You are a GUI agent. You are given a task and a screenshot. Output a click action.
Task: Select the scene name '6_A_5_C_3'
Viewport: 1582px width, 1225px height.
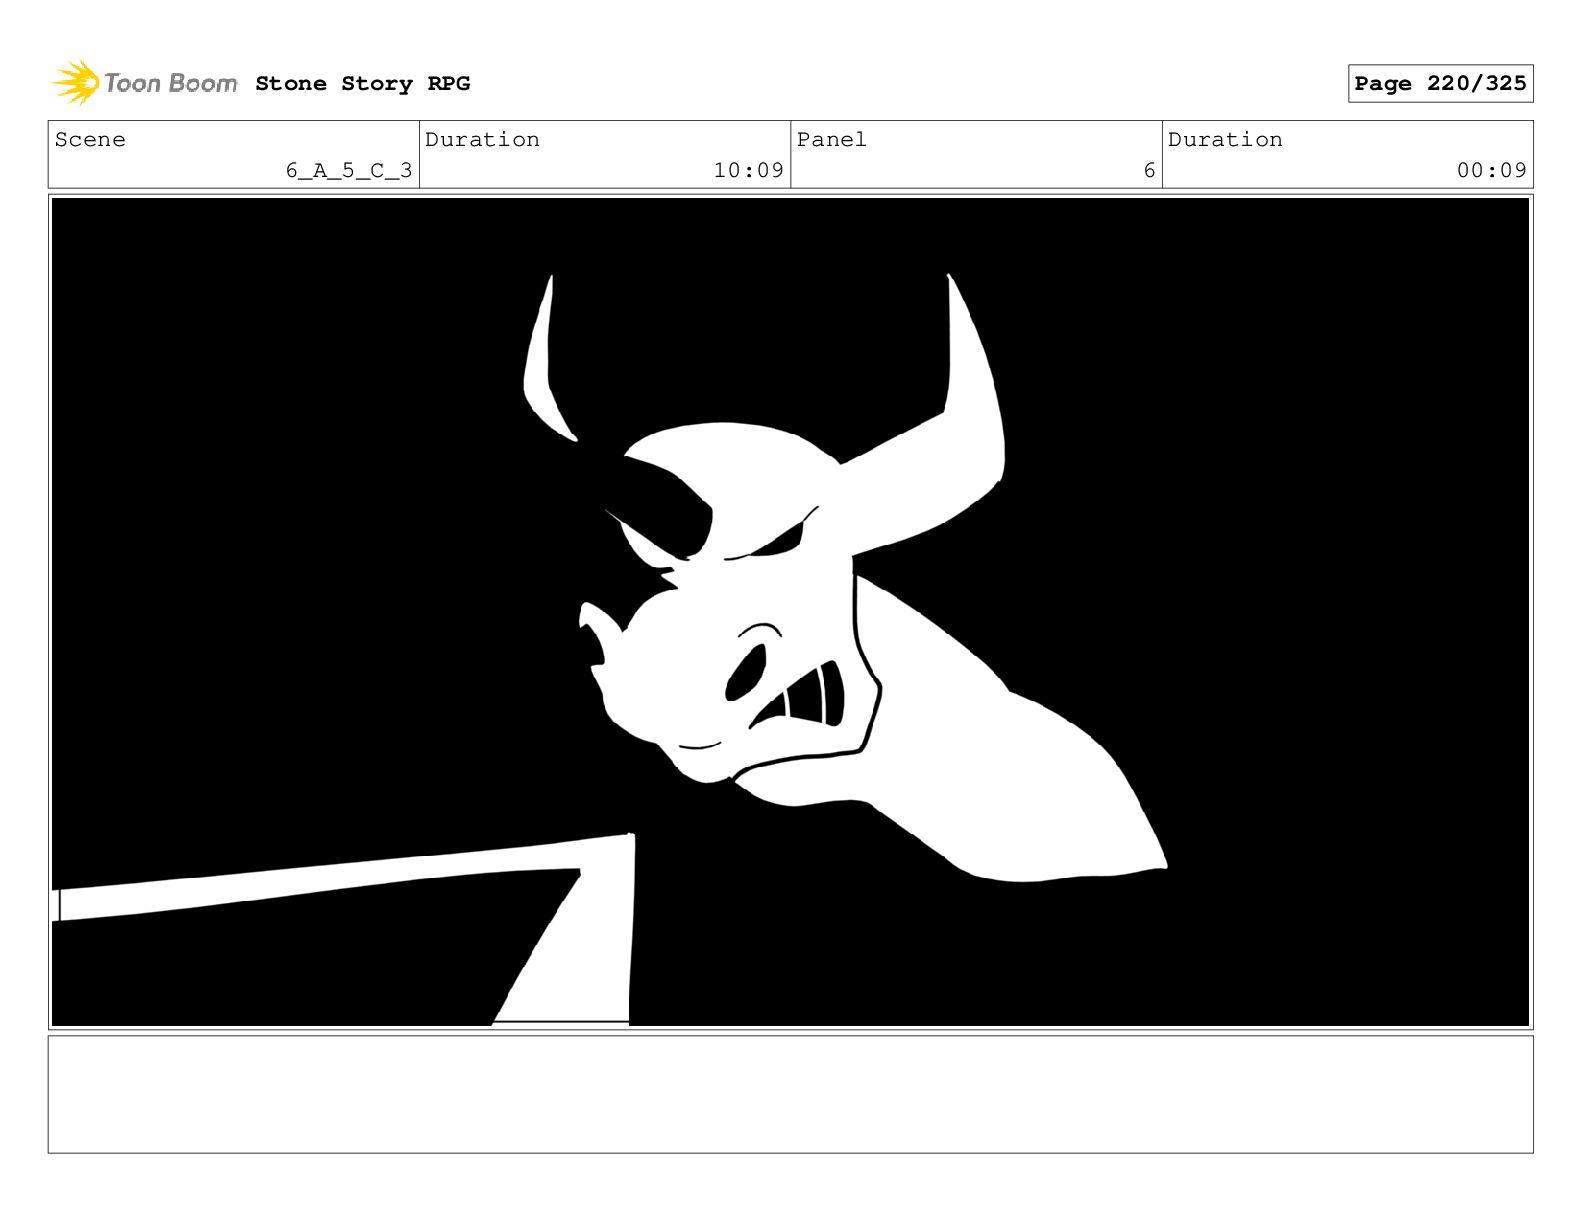click(349, 170)
